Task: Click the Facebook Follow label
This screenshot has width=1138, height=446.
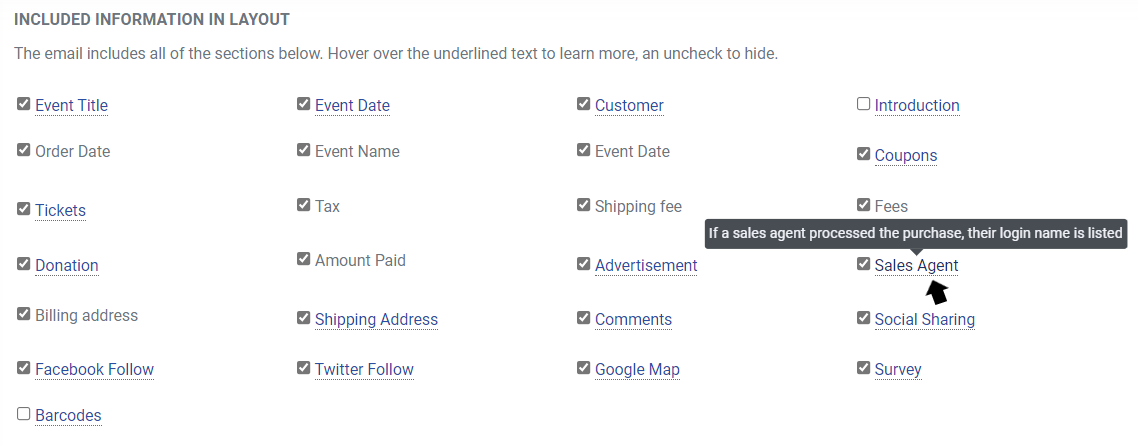Action: point(94,369)
